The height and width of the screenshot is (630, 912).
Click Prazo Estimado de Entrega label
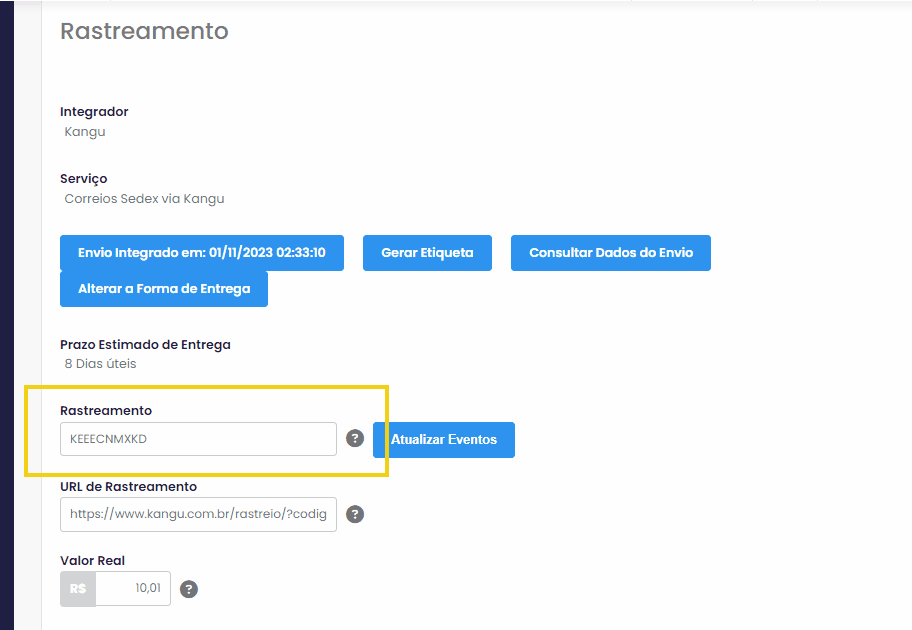click(x=145, y=345)
